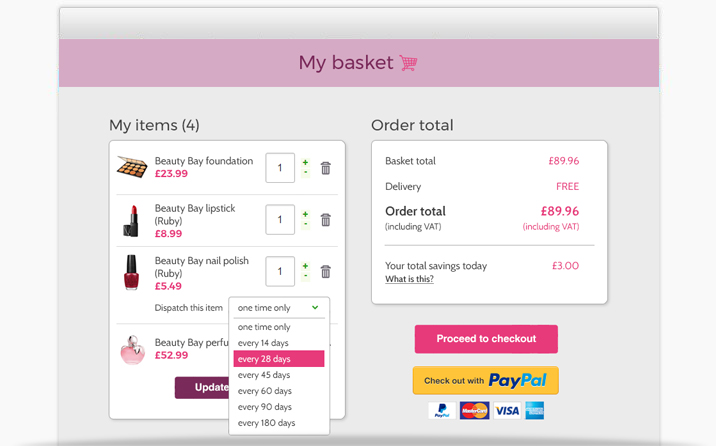Decrease lipstick quantity with minus
The height and width of the screenshot is (446, 716).
(x=305, y=224)
